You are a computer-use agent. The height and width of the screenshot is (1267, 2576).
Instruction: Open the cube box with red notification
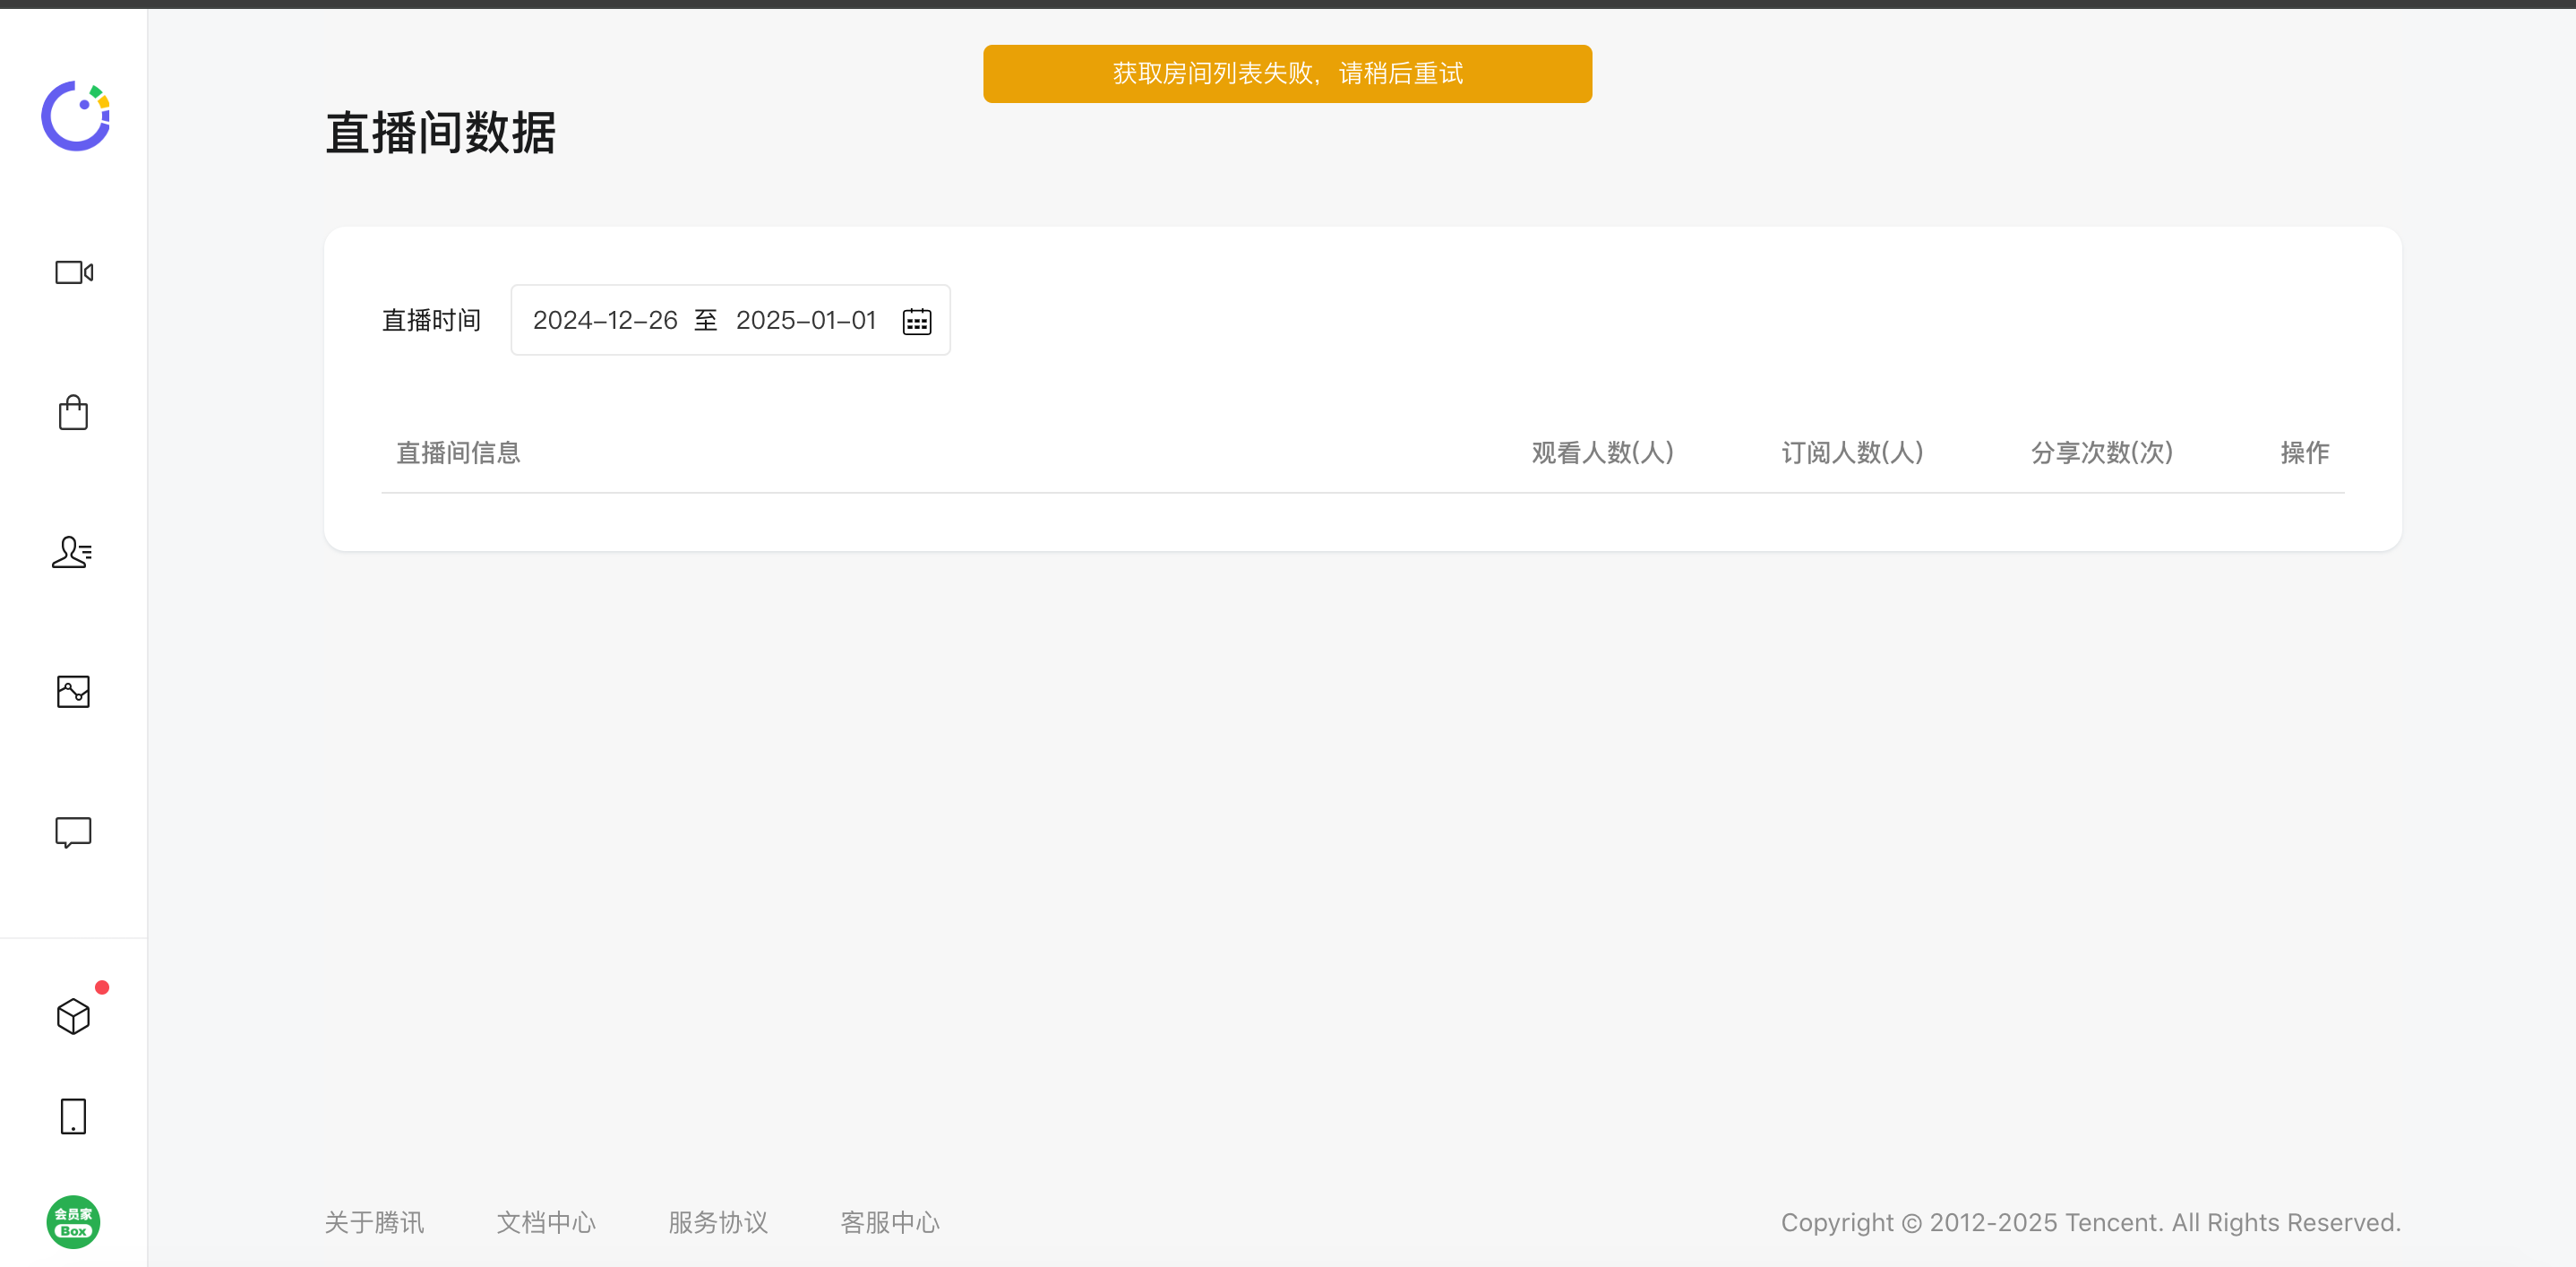pos(73,1016)
